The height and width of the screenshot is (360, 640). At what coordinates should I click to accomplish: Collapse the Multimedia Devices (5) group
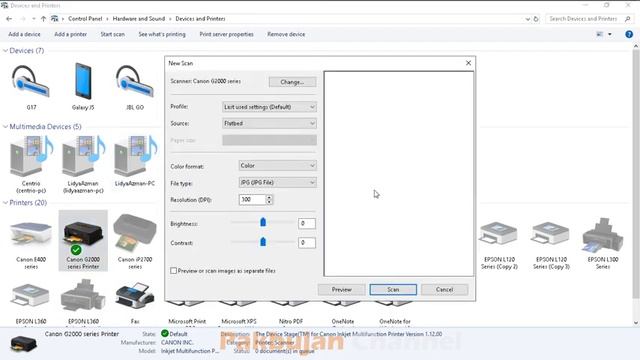5,127
